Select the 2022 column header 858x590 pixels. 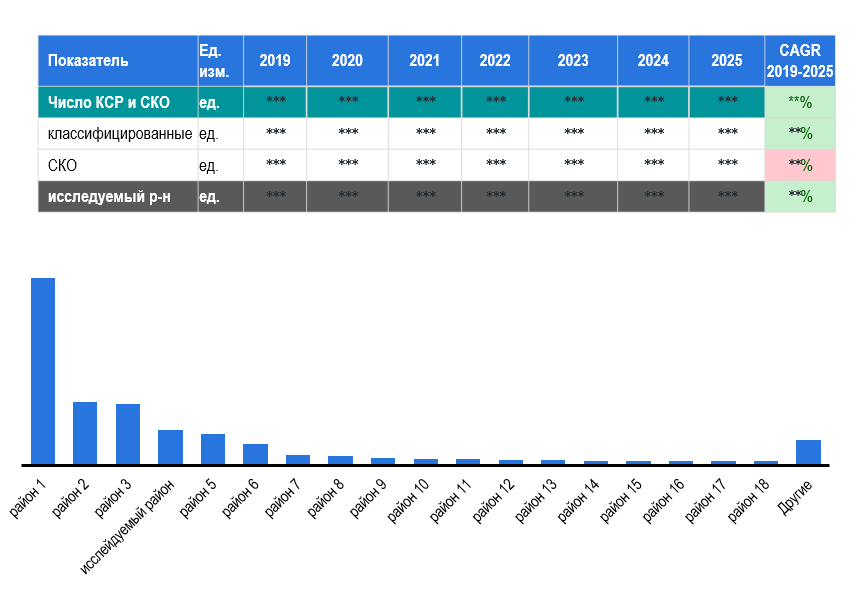(x=495, y=61)
